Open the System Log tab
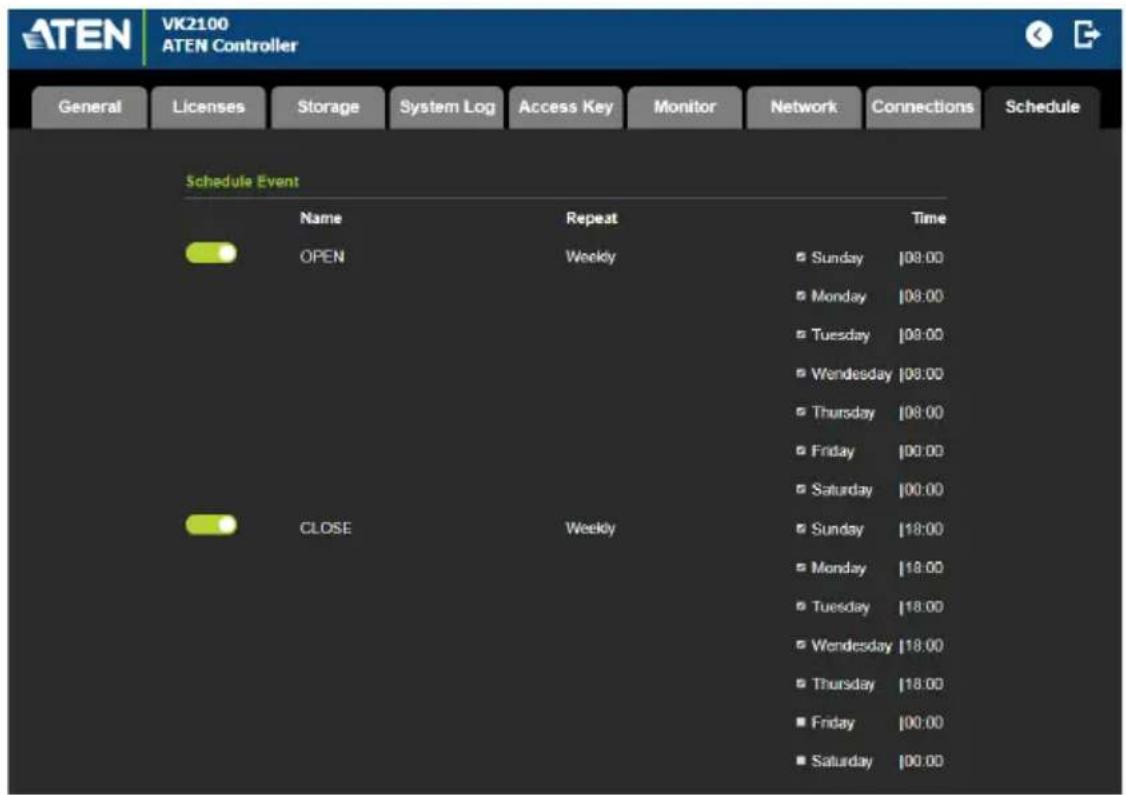Screen dimensions: 1126x795 (x=447, y=107)
